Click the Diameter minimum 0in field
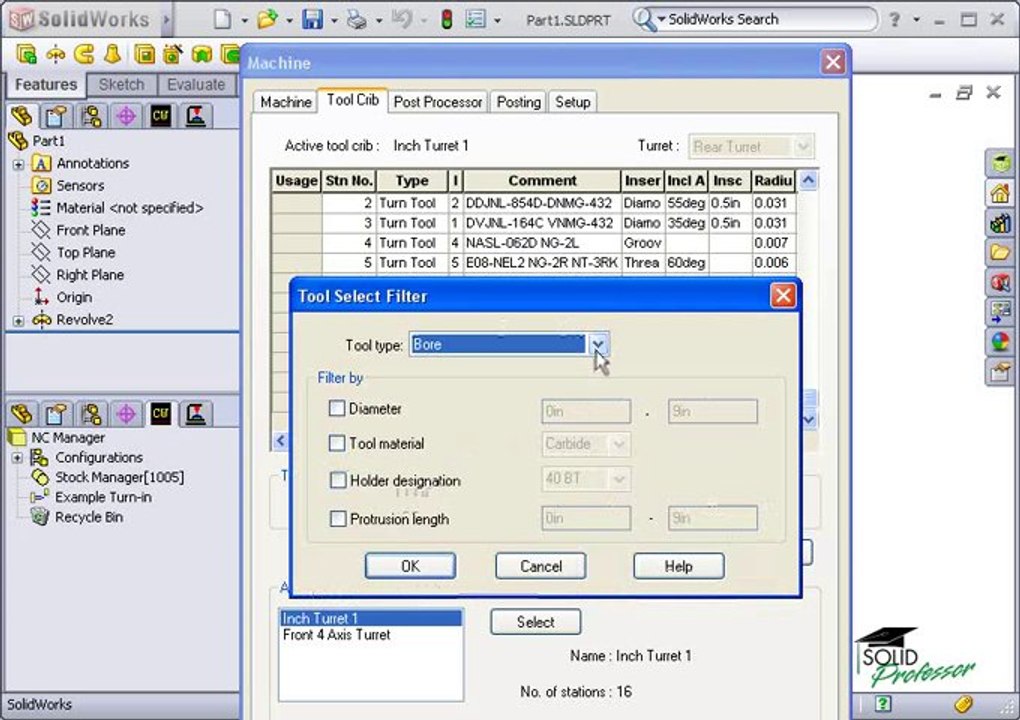 (x=585, y=411)
